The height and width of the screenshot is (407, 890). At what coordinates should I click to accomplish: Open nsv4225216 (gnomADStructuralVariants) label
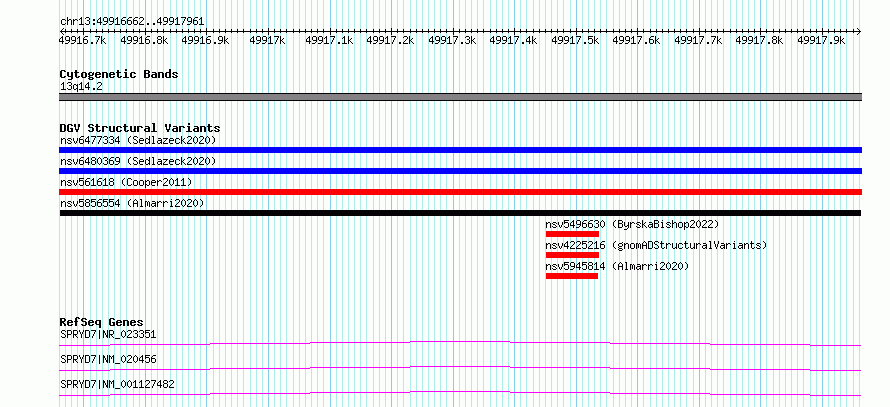[x=656, y=245]
